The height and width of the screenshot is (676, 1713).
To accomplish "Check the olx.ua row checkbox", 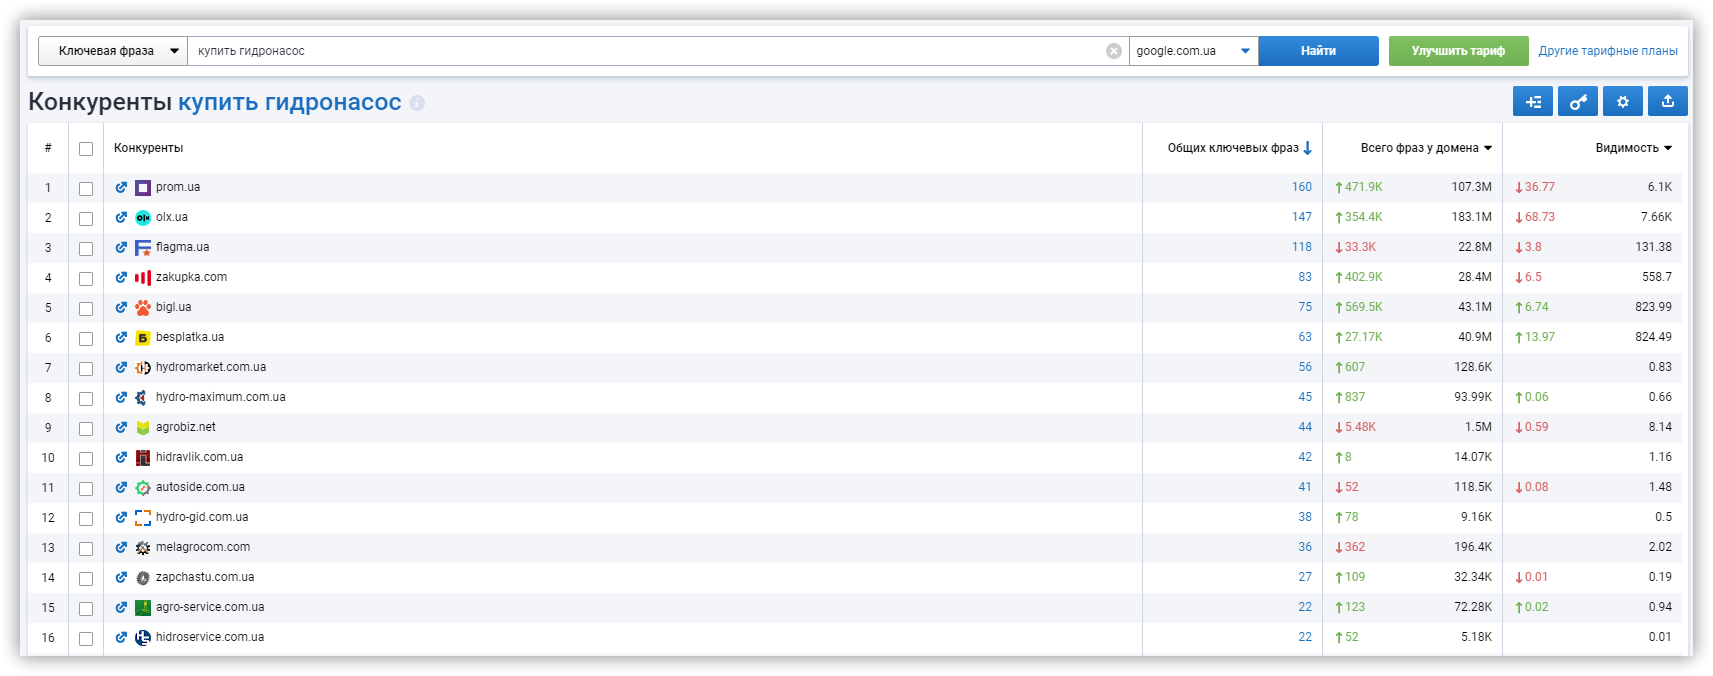I will click(x=86, y=219).
